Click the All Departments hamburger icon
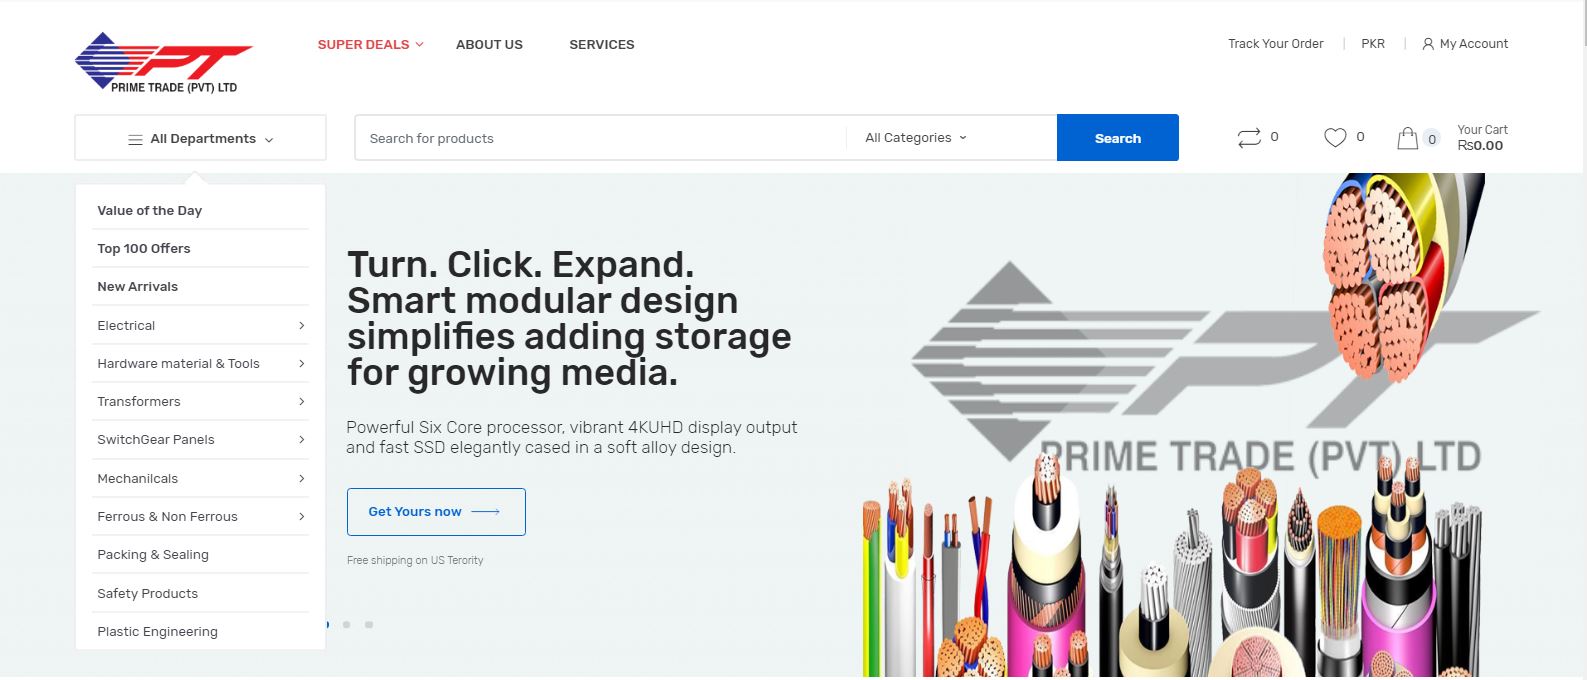The image size is (1587, 680). [x=135, y=140]
